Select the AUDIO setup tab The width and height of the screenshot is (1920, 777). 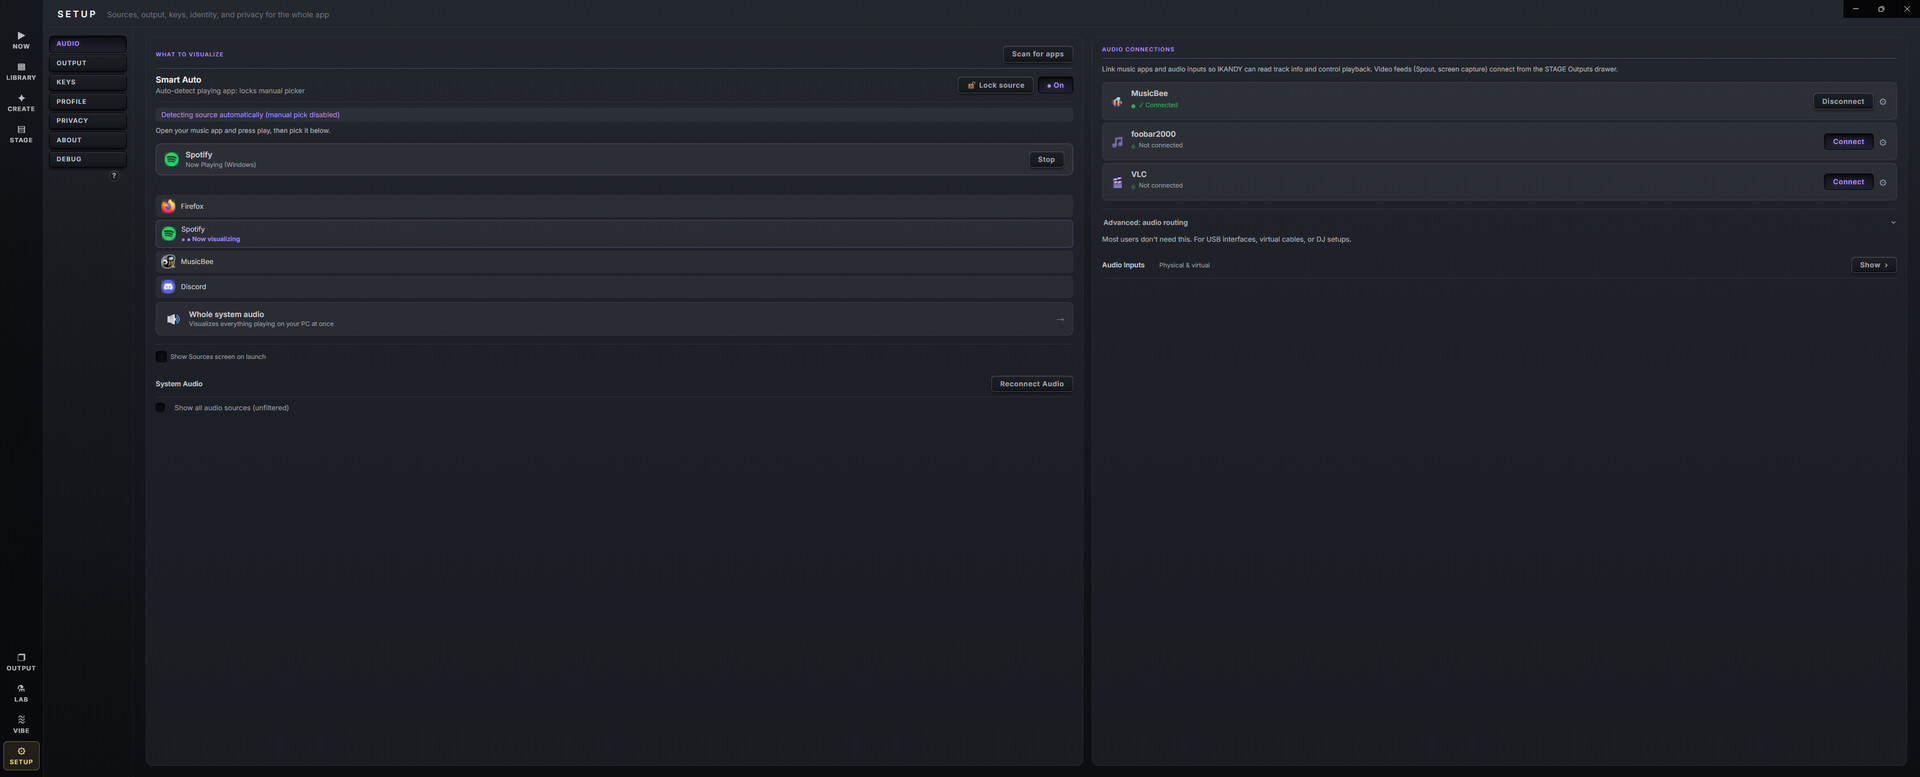(88, 44)
